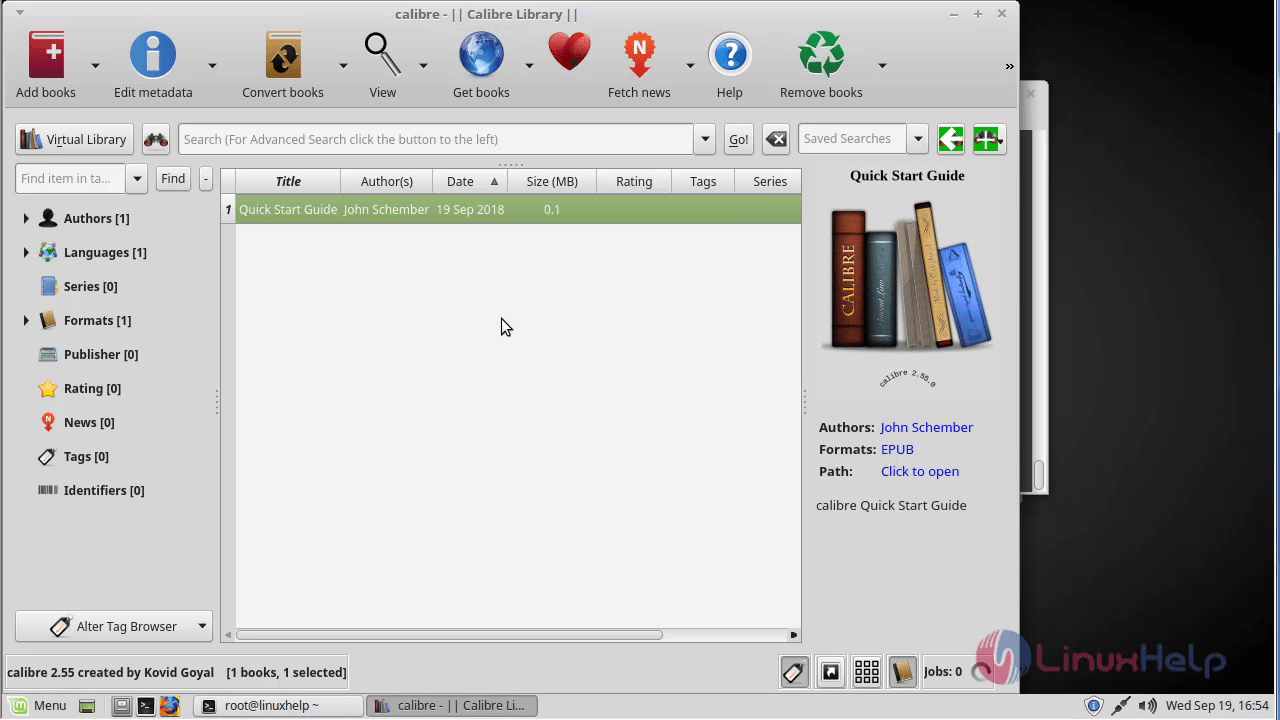Screen dimensions: 1280x720
Task: Open the Help question mark icon
Action: tap(730, 55)
